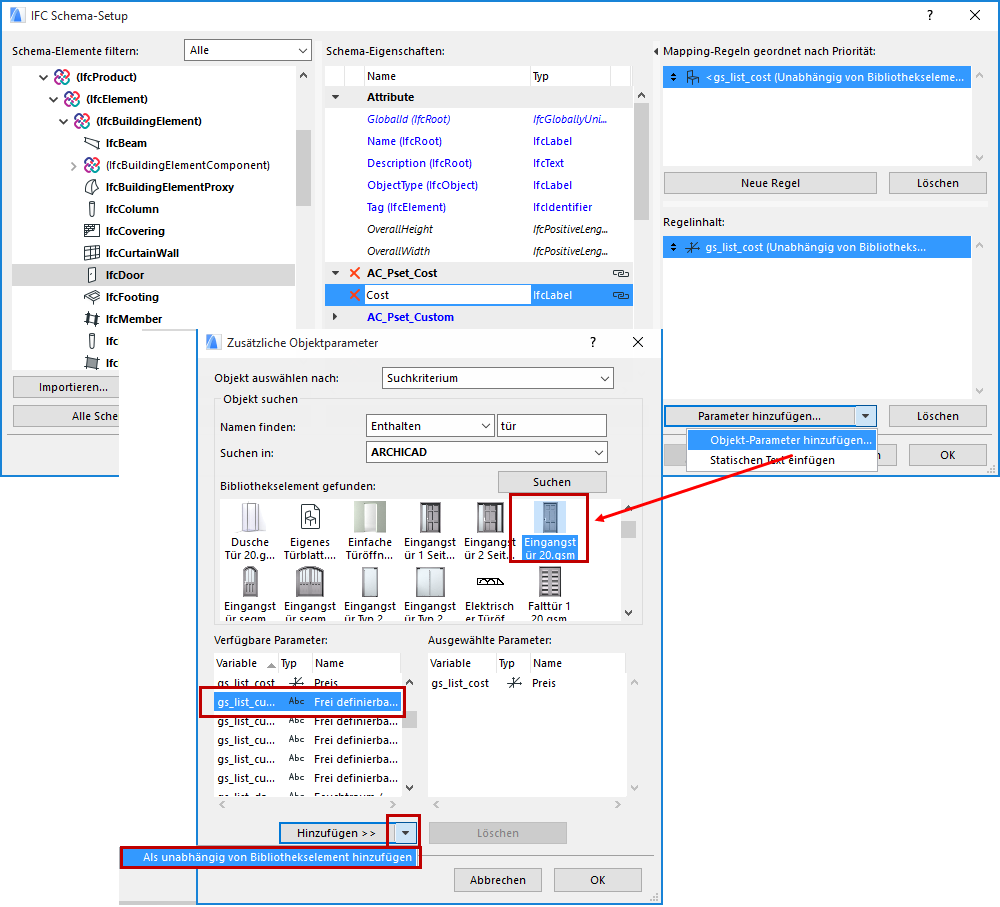The height and width of the screenshot is (907, 1000).
Task: Click the available parameters scrollbar down arrow
Action: coord(409,787)
